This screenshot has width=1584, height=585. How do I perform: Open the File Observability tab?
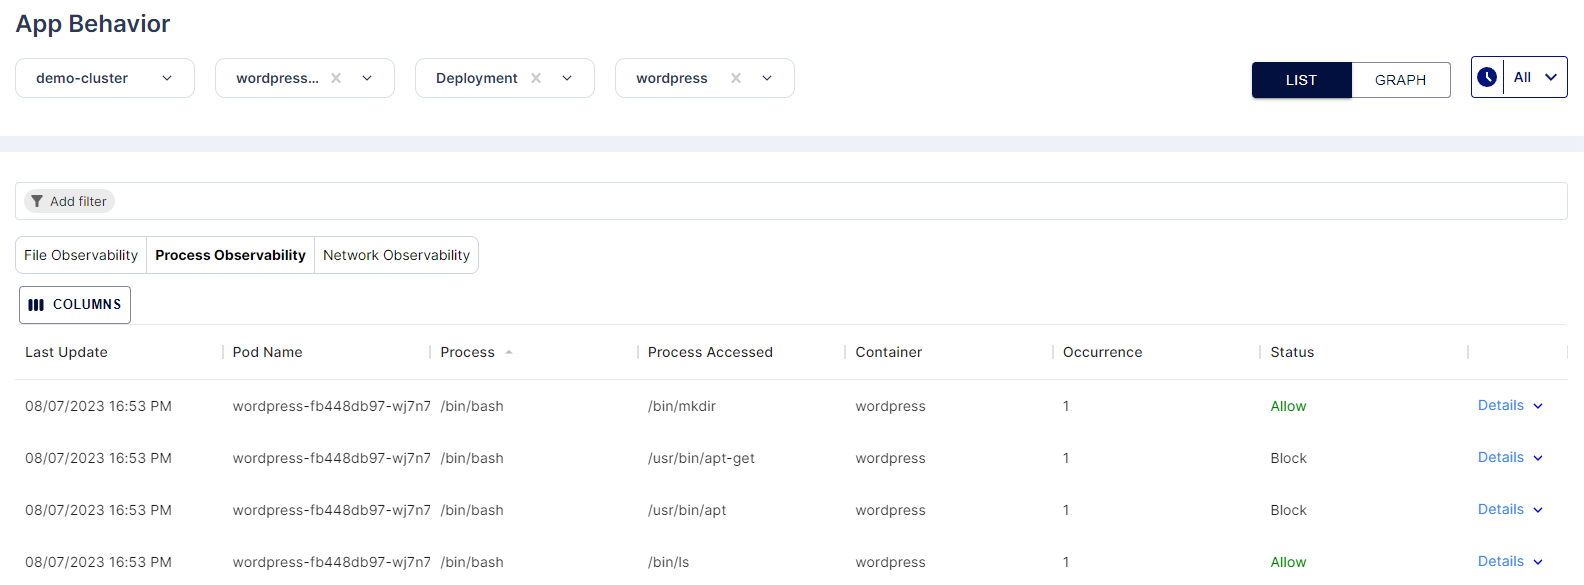[x=81, y=255]
